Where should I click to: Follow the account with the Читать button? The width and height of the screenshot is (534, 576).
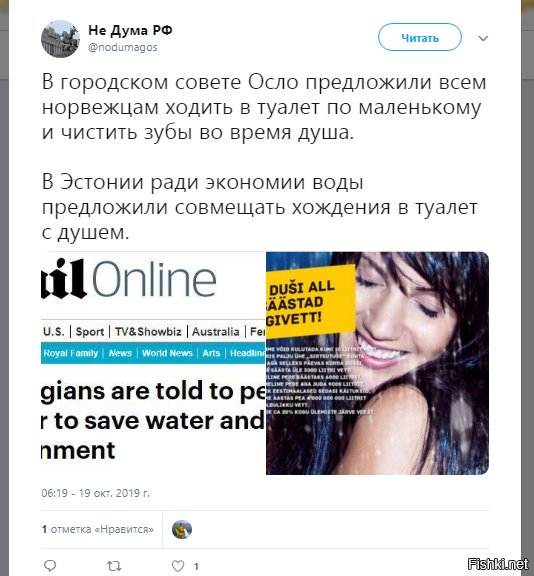click(x=420, y=37)
